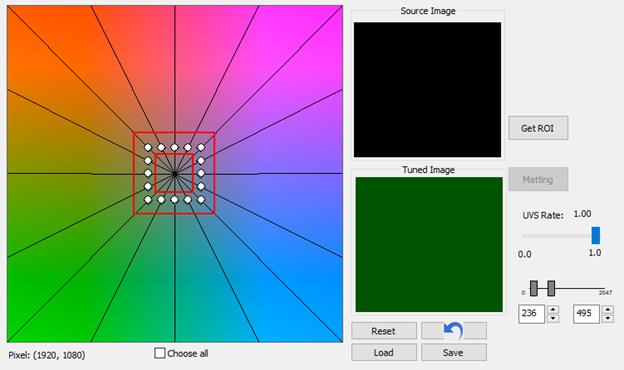This screenshot has height=370, width=624.
Task: Increase the 236 value with up arrow
Action: 553,310
